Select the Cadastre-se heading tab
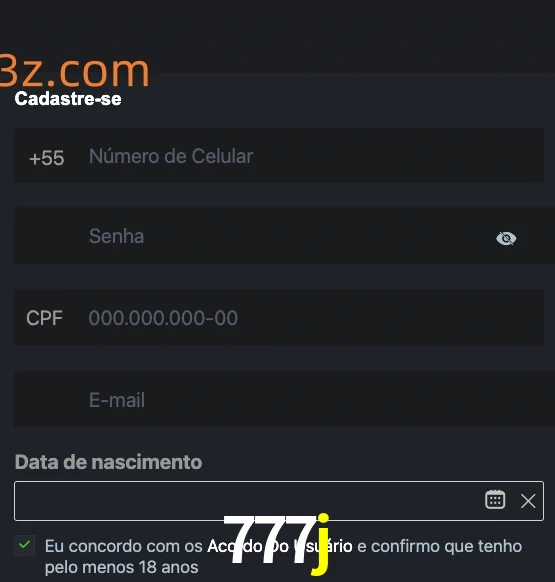The width and height of the screenshot is (555, 582). pyautogui.click(x=68, y=99)
